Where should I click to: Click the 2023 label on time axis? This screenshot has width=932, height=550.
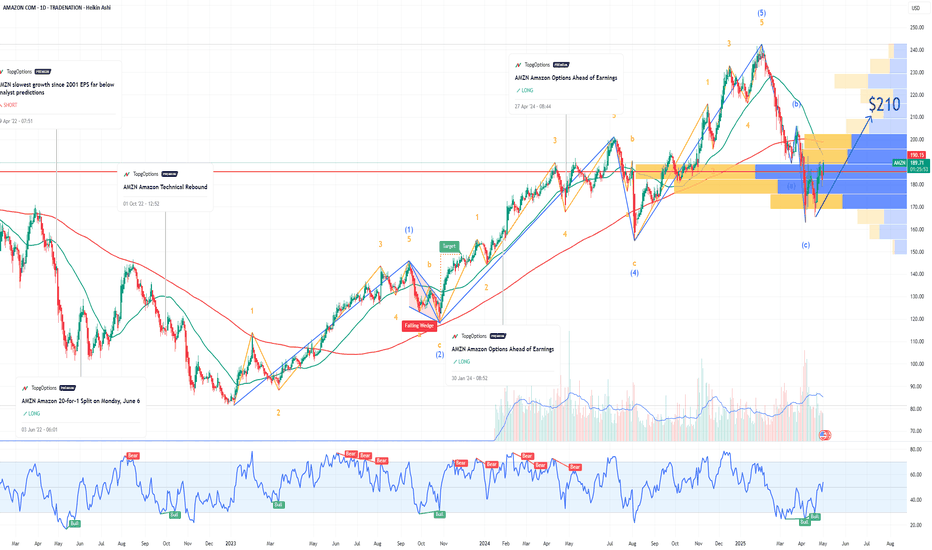[231, 543]
